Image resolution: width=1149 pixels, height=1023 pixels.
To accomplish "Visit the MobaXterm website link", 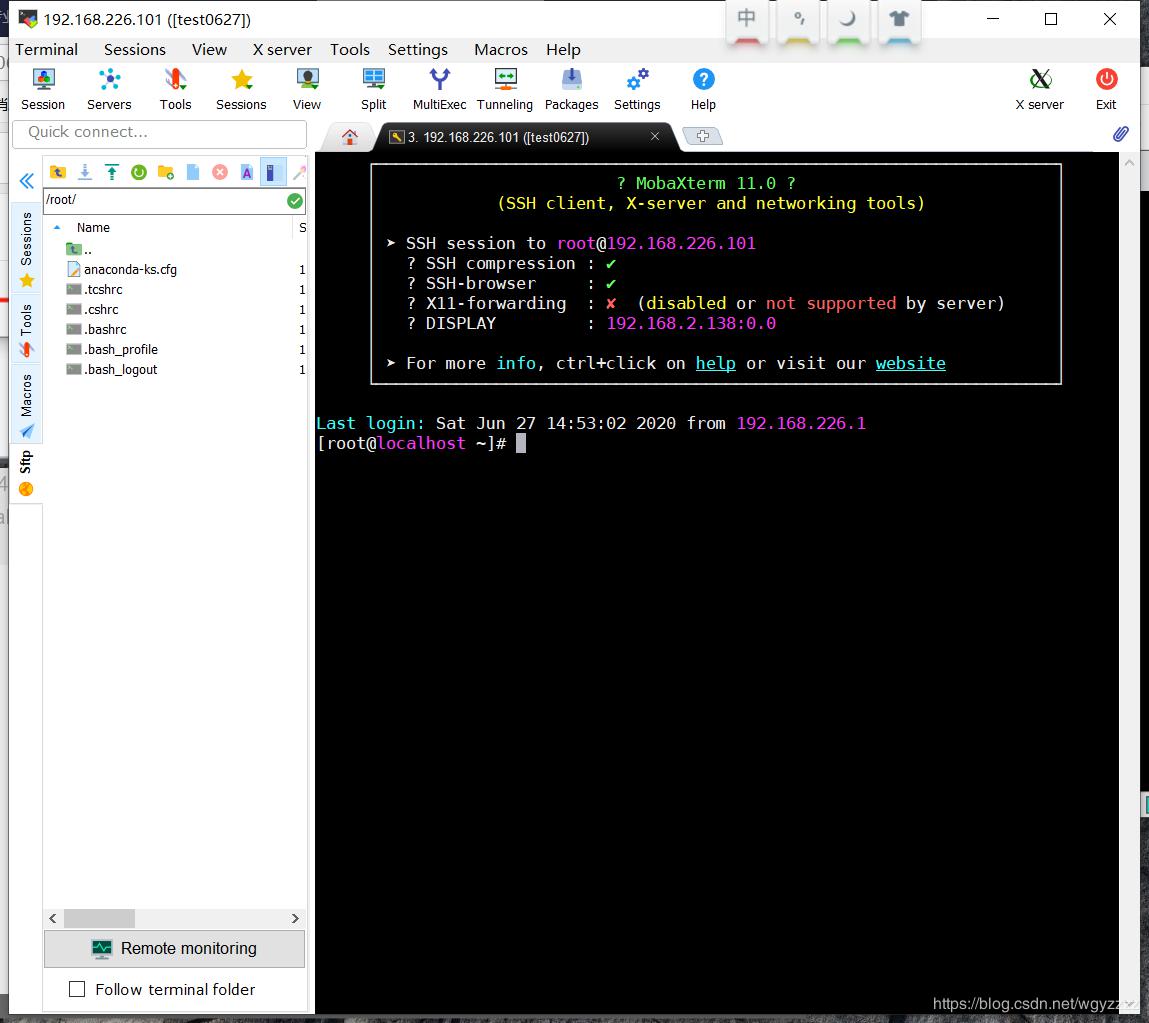I will pos(910,363).
